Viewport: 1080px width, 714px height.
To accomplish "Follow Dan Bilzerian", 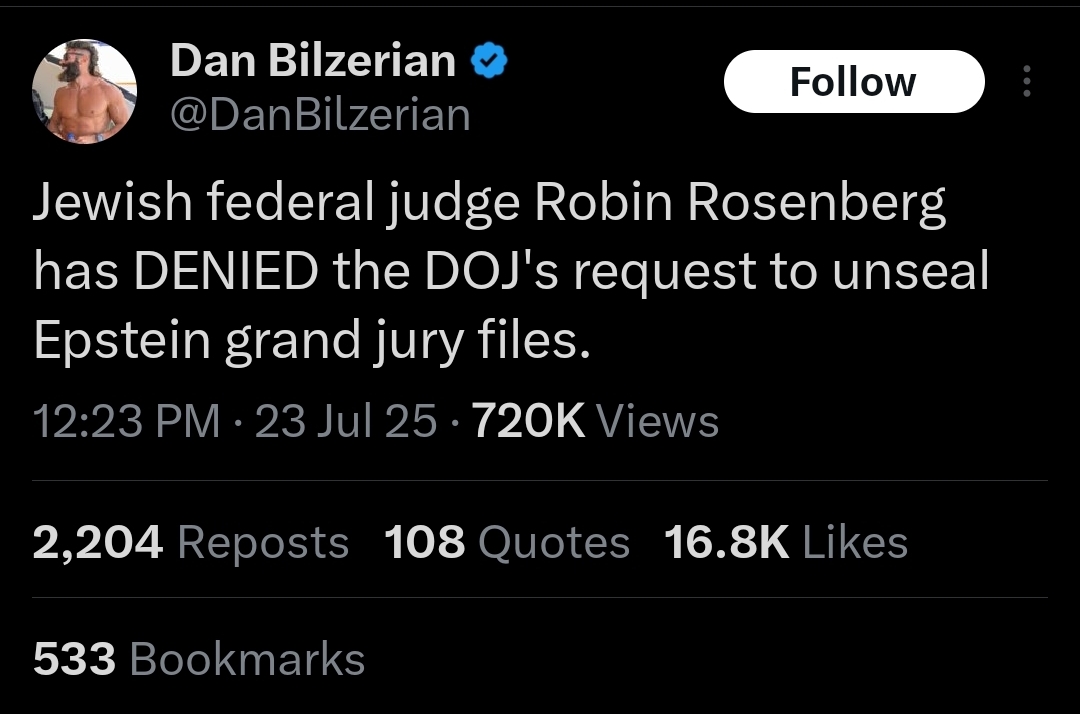I will tap(853, 82).
